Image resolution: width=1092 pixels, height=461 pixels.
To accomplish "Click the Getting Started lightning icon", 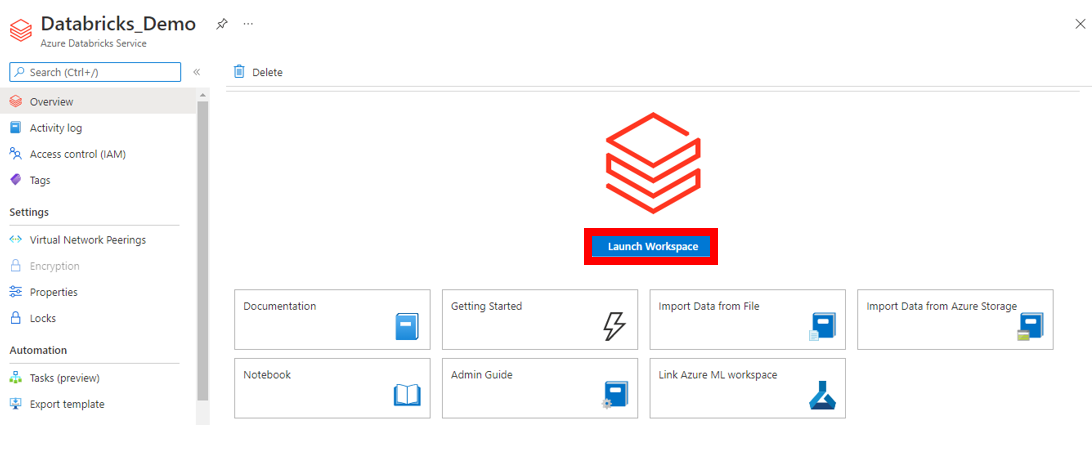I will tap(614, 326).
